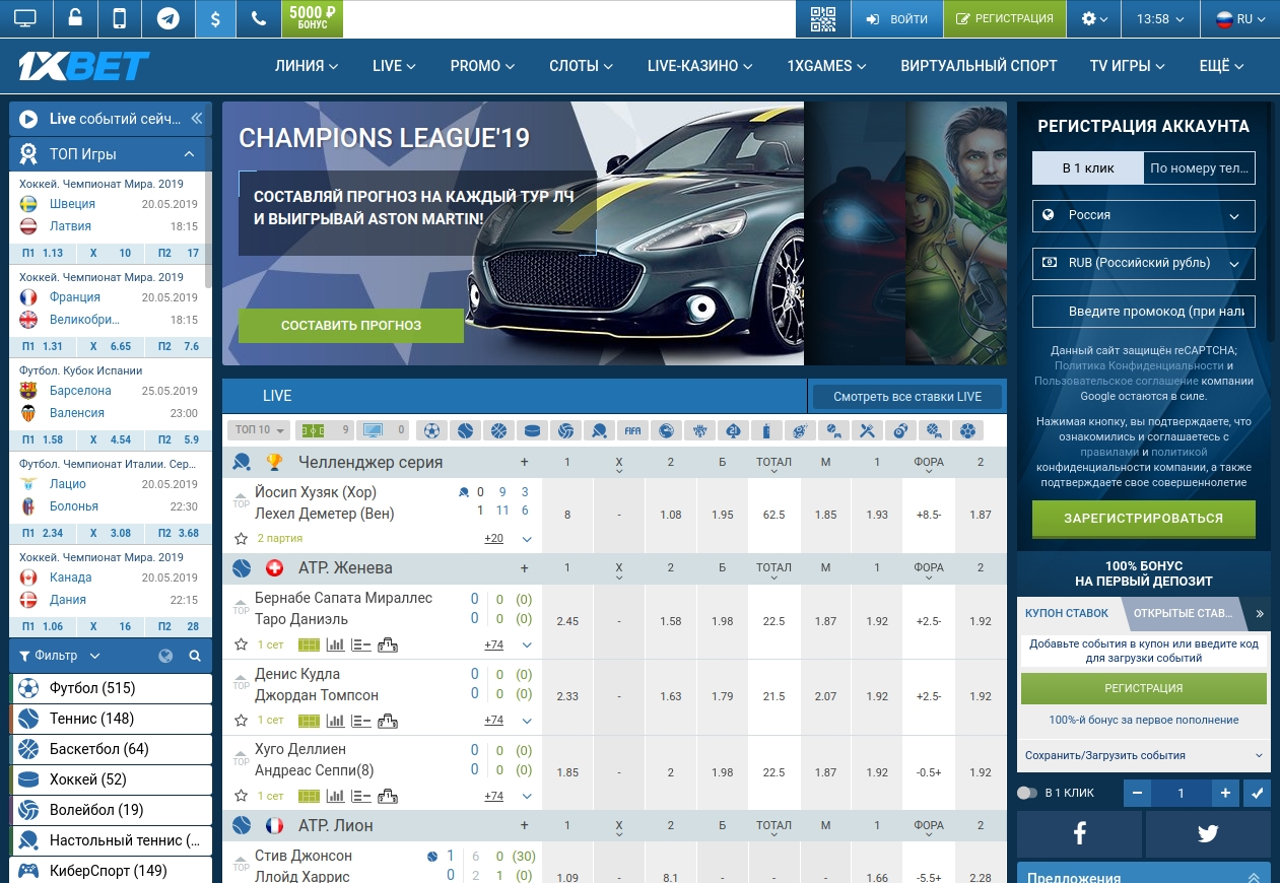Image resolution: width=1280 pixels, height=883 pixels.
Task: Open statistics chart icon for Денис Кудла match
Action: pyautogui.click(x=336, y=720)
